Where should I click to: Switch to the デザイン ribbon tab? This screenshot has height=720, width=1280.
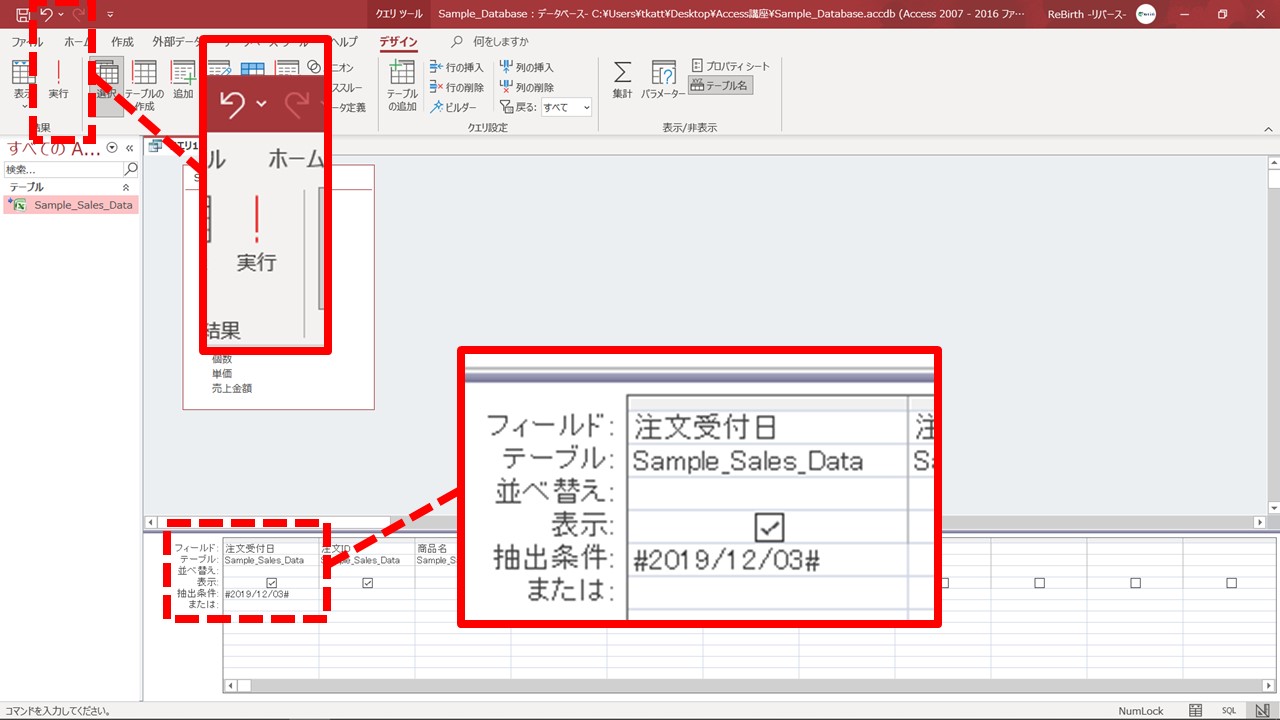[398, 42]
